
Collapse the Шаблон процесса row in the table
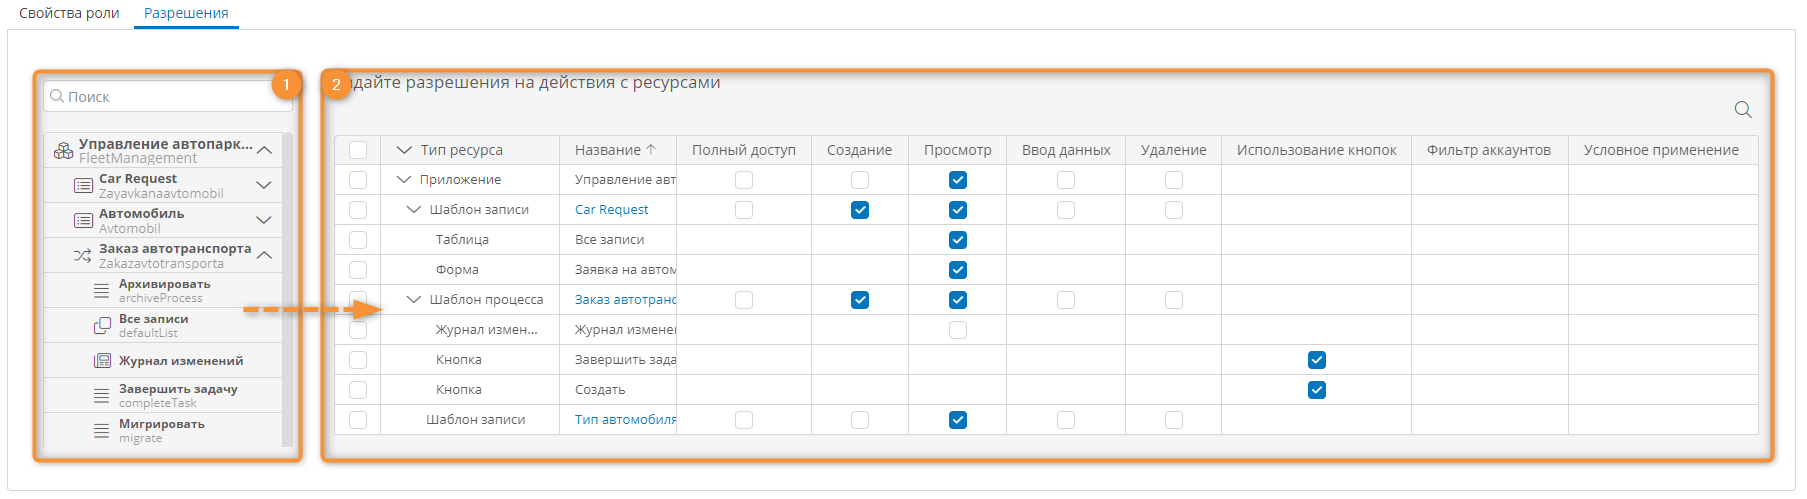(x=414, y=299)
